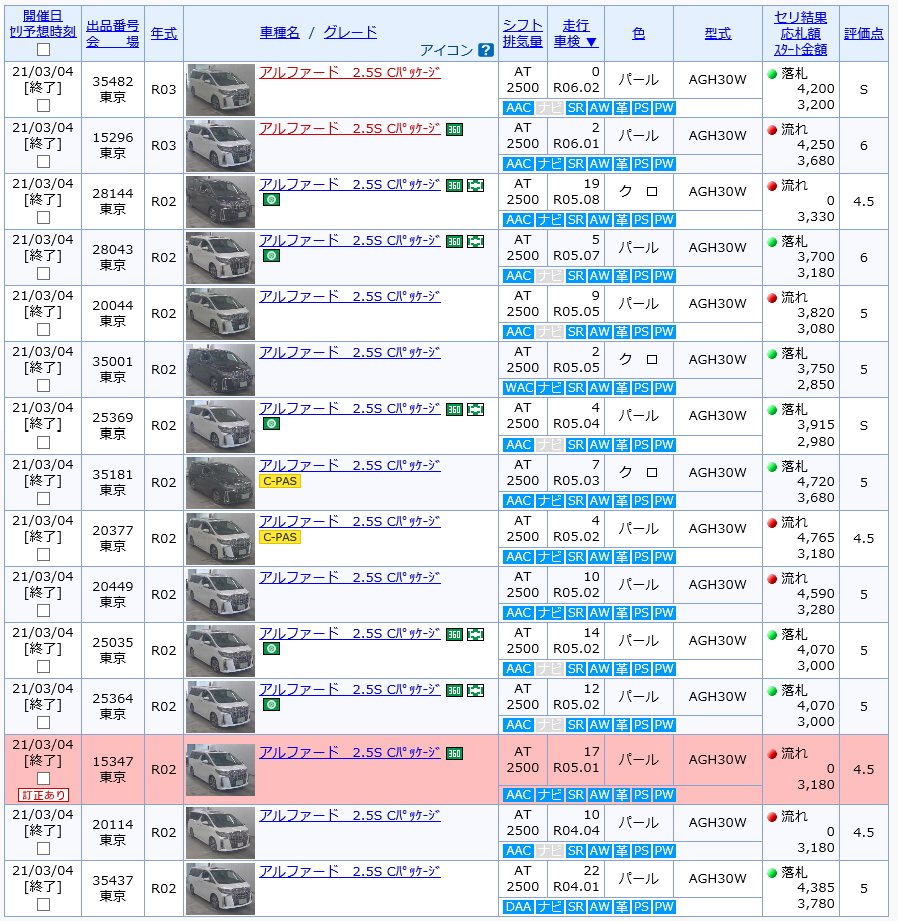
Task: Open アルファード link for lot 35001
Action: coord(349,352)
